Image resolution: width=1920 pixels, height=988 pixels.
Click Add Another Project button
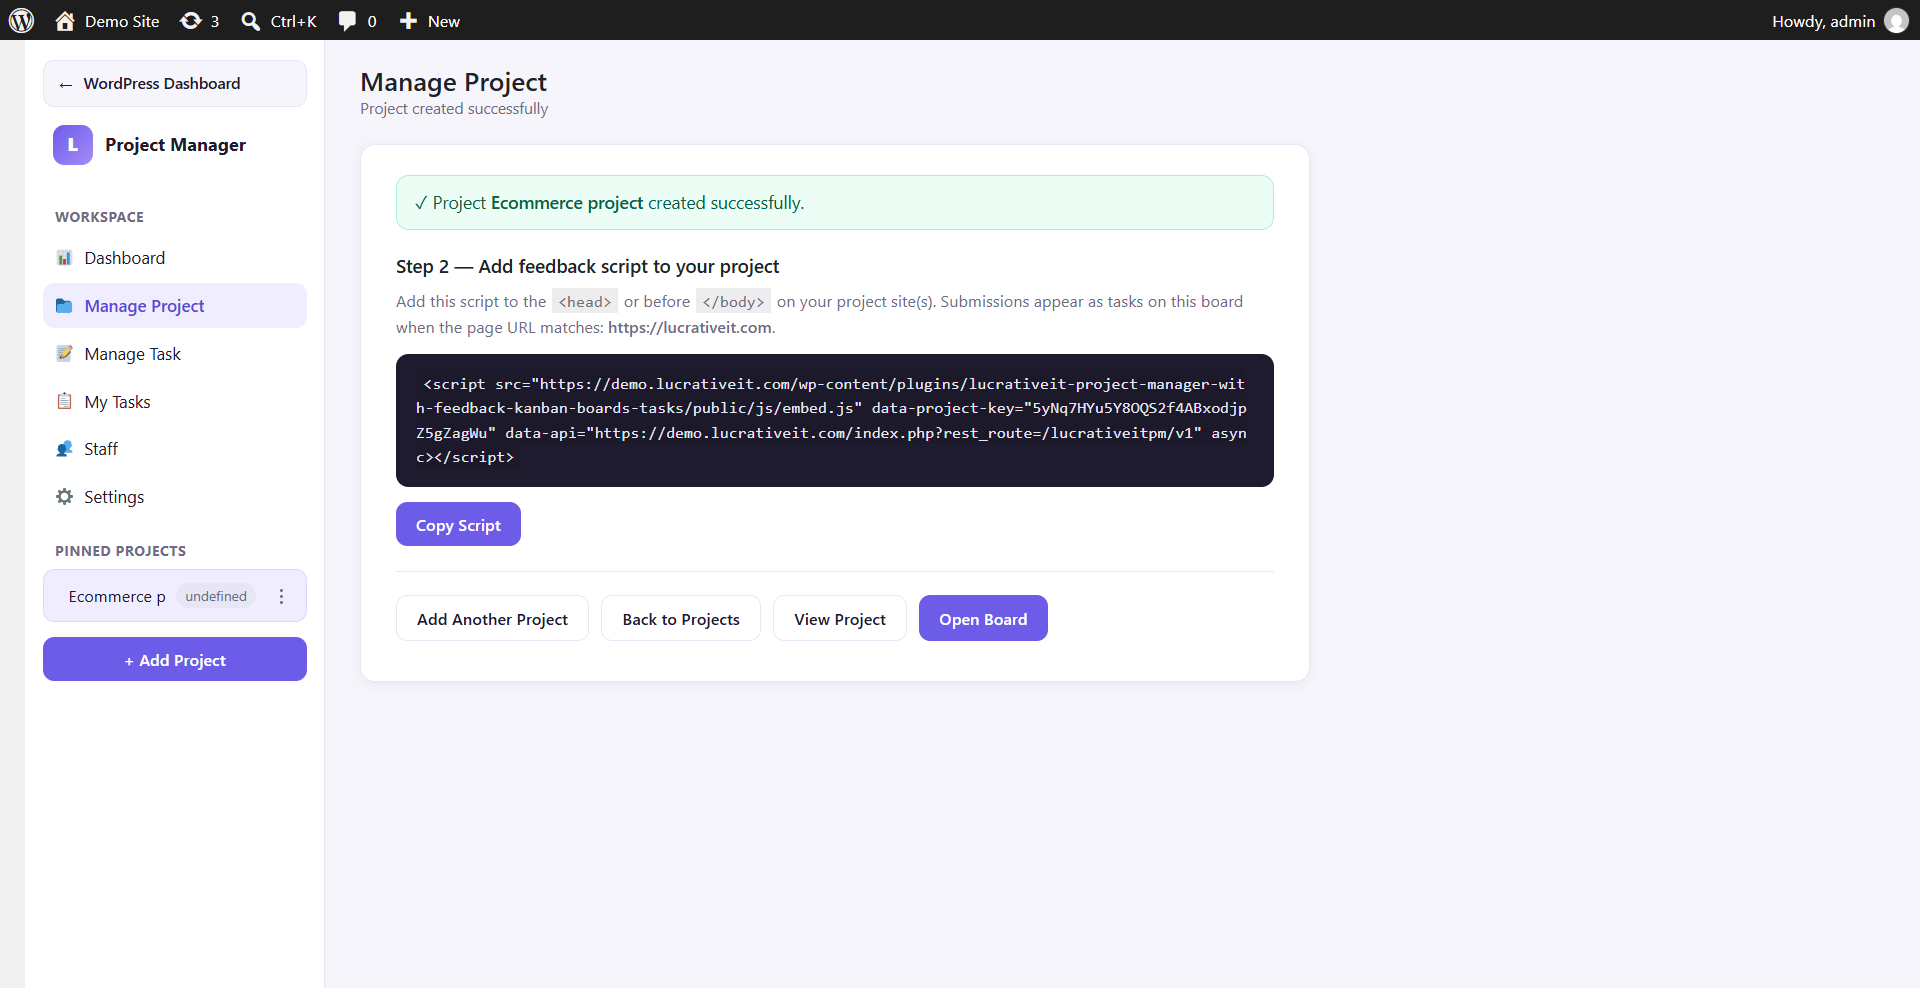pos(492,619)
